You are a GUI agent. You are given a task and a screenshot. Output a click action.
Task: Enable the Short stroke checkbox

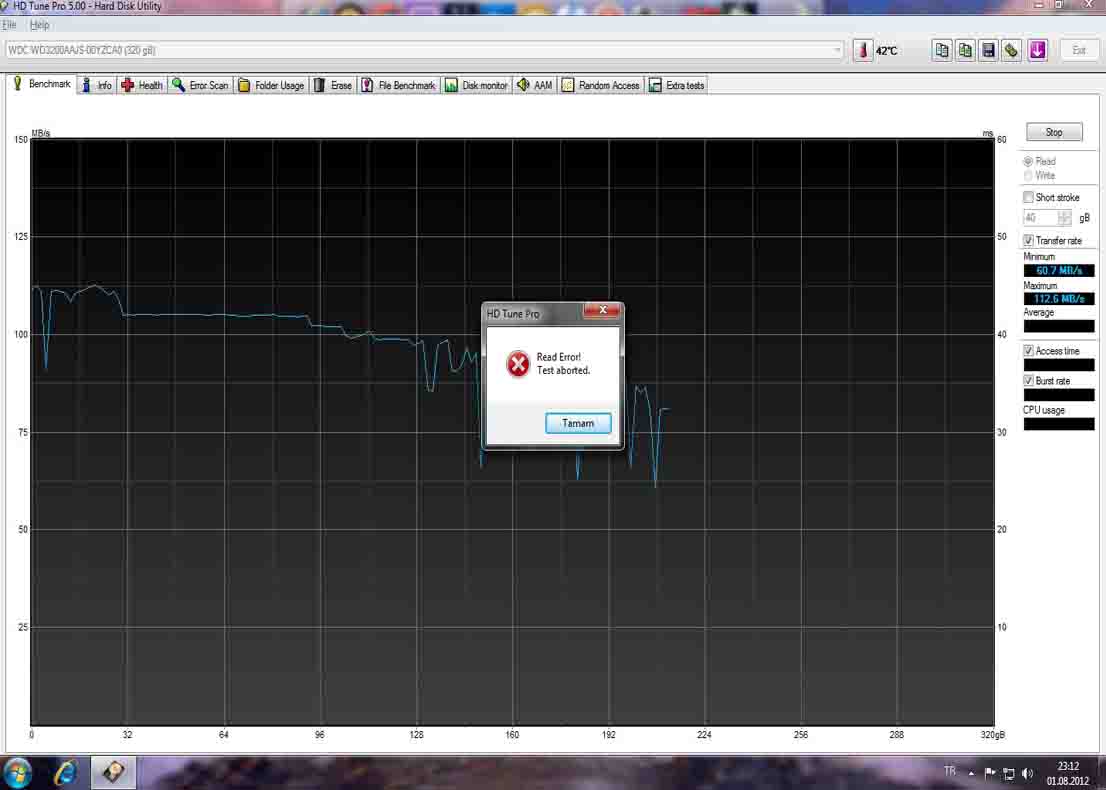click(x=1028, y=198)
